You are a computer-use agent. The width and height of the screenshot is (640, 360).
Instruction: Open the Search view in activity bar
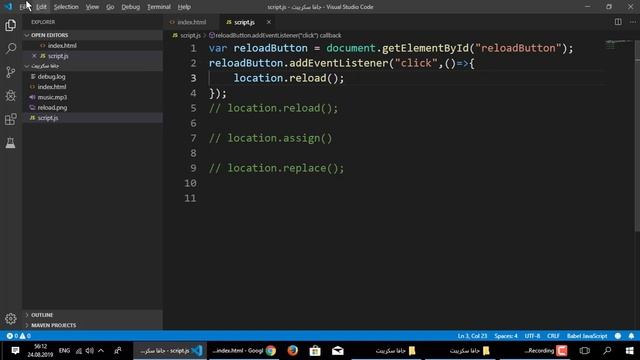click(11, 49)
